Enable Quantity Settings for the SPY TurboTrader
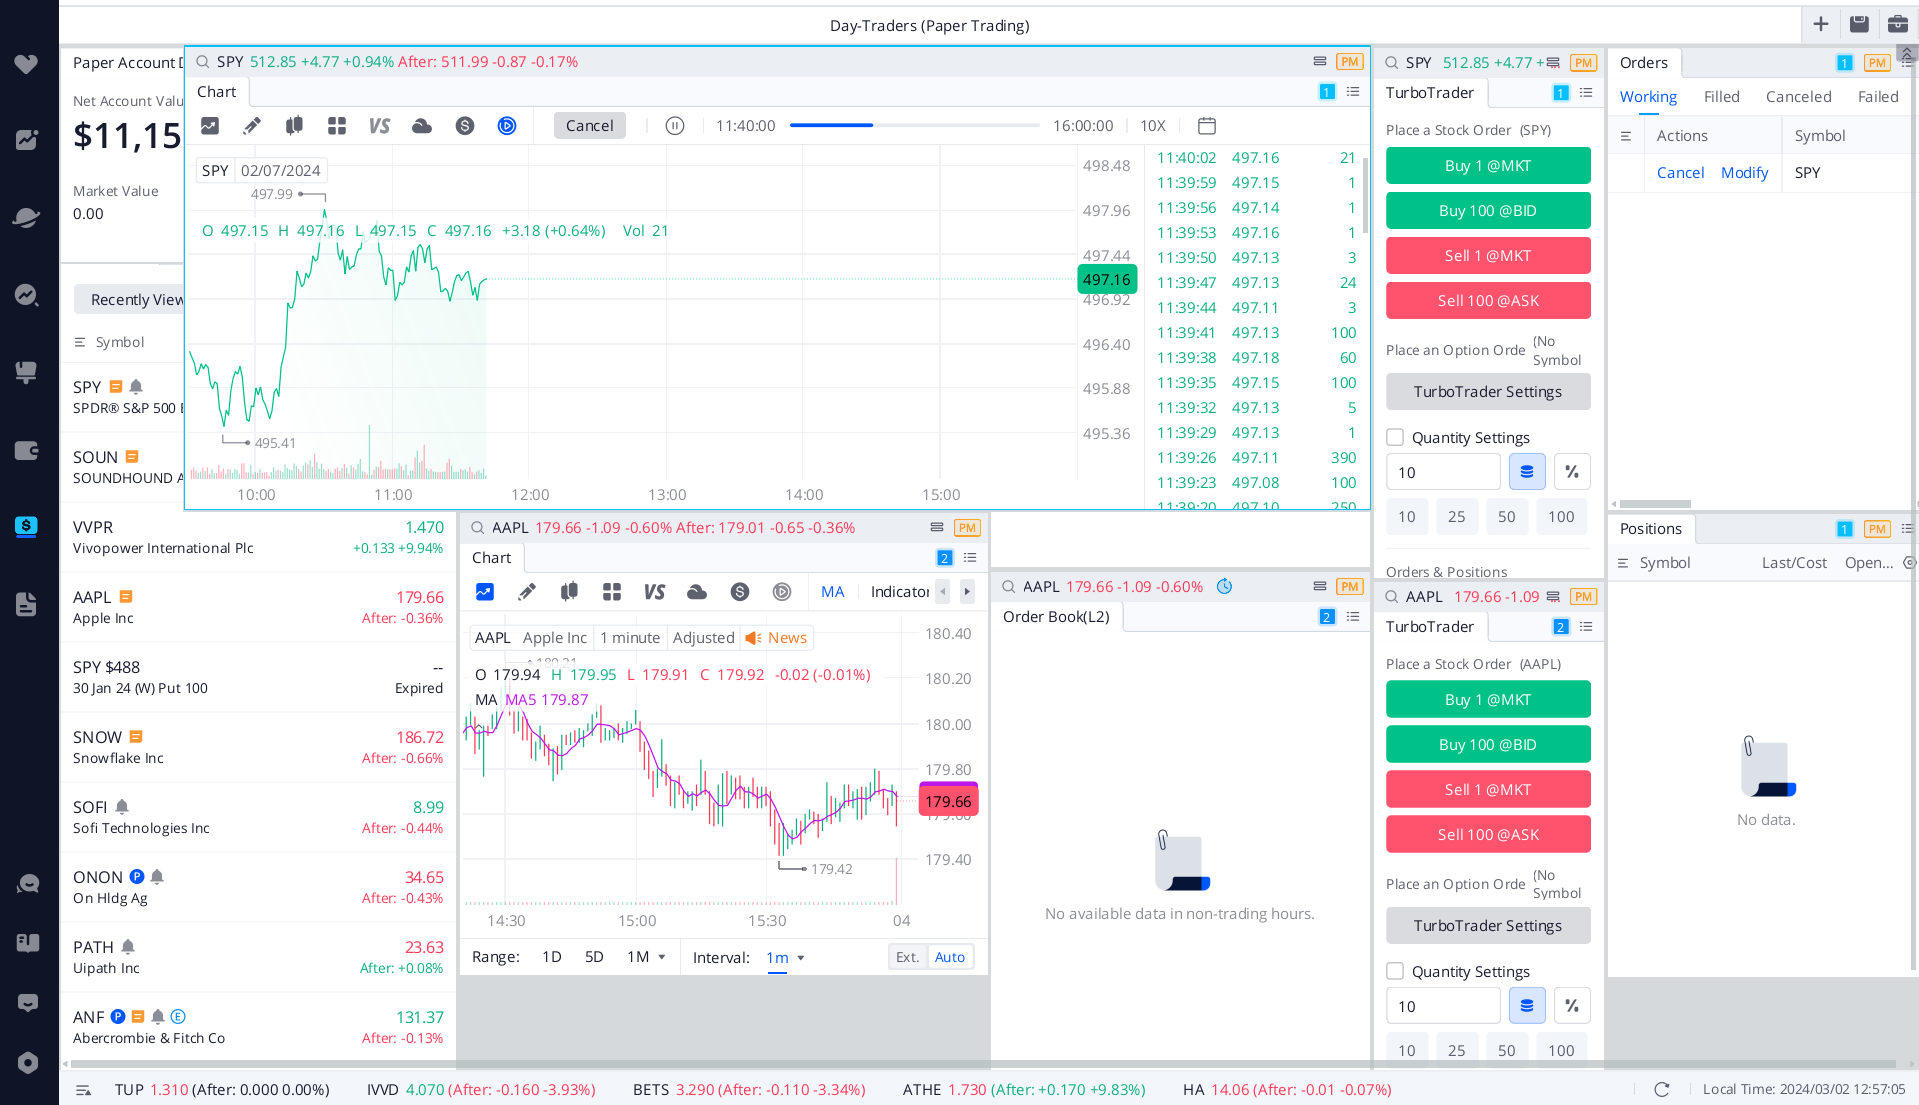This screenshot has width=1919, height=1105. tap(1395, 437)
